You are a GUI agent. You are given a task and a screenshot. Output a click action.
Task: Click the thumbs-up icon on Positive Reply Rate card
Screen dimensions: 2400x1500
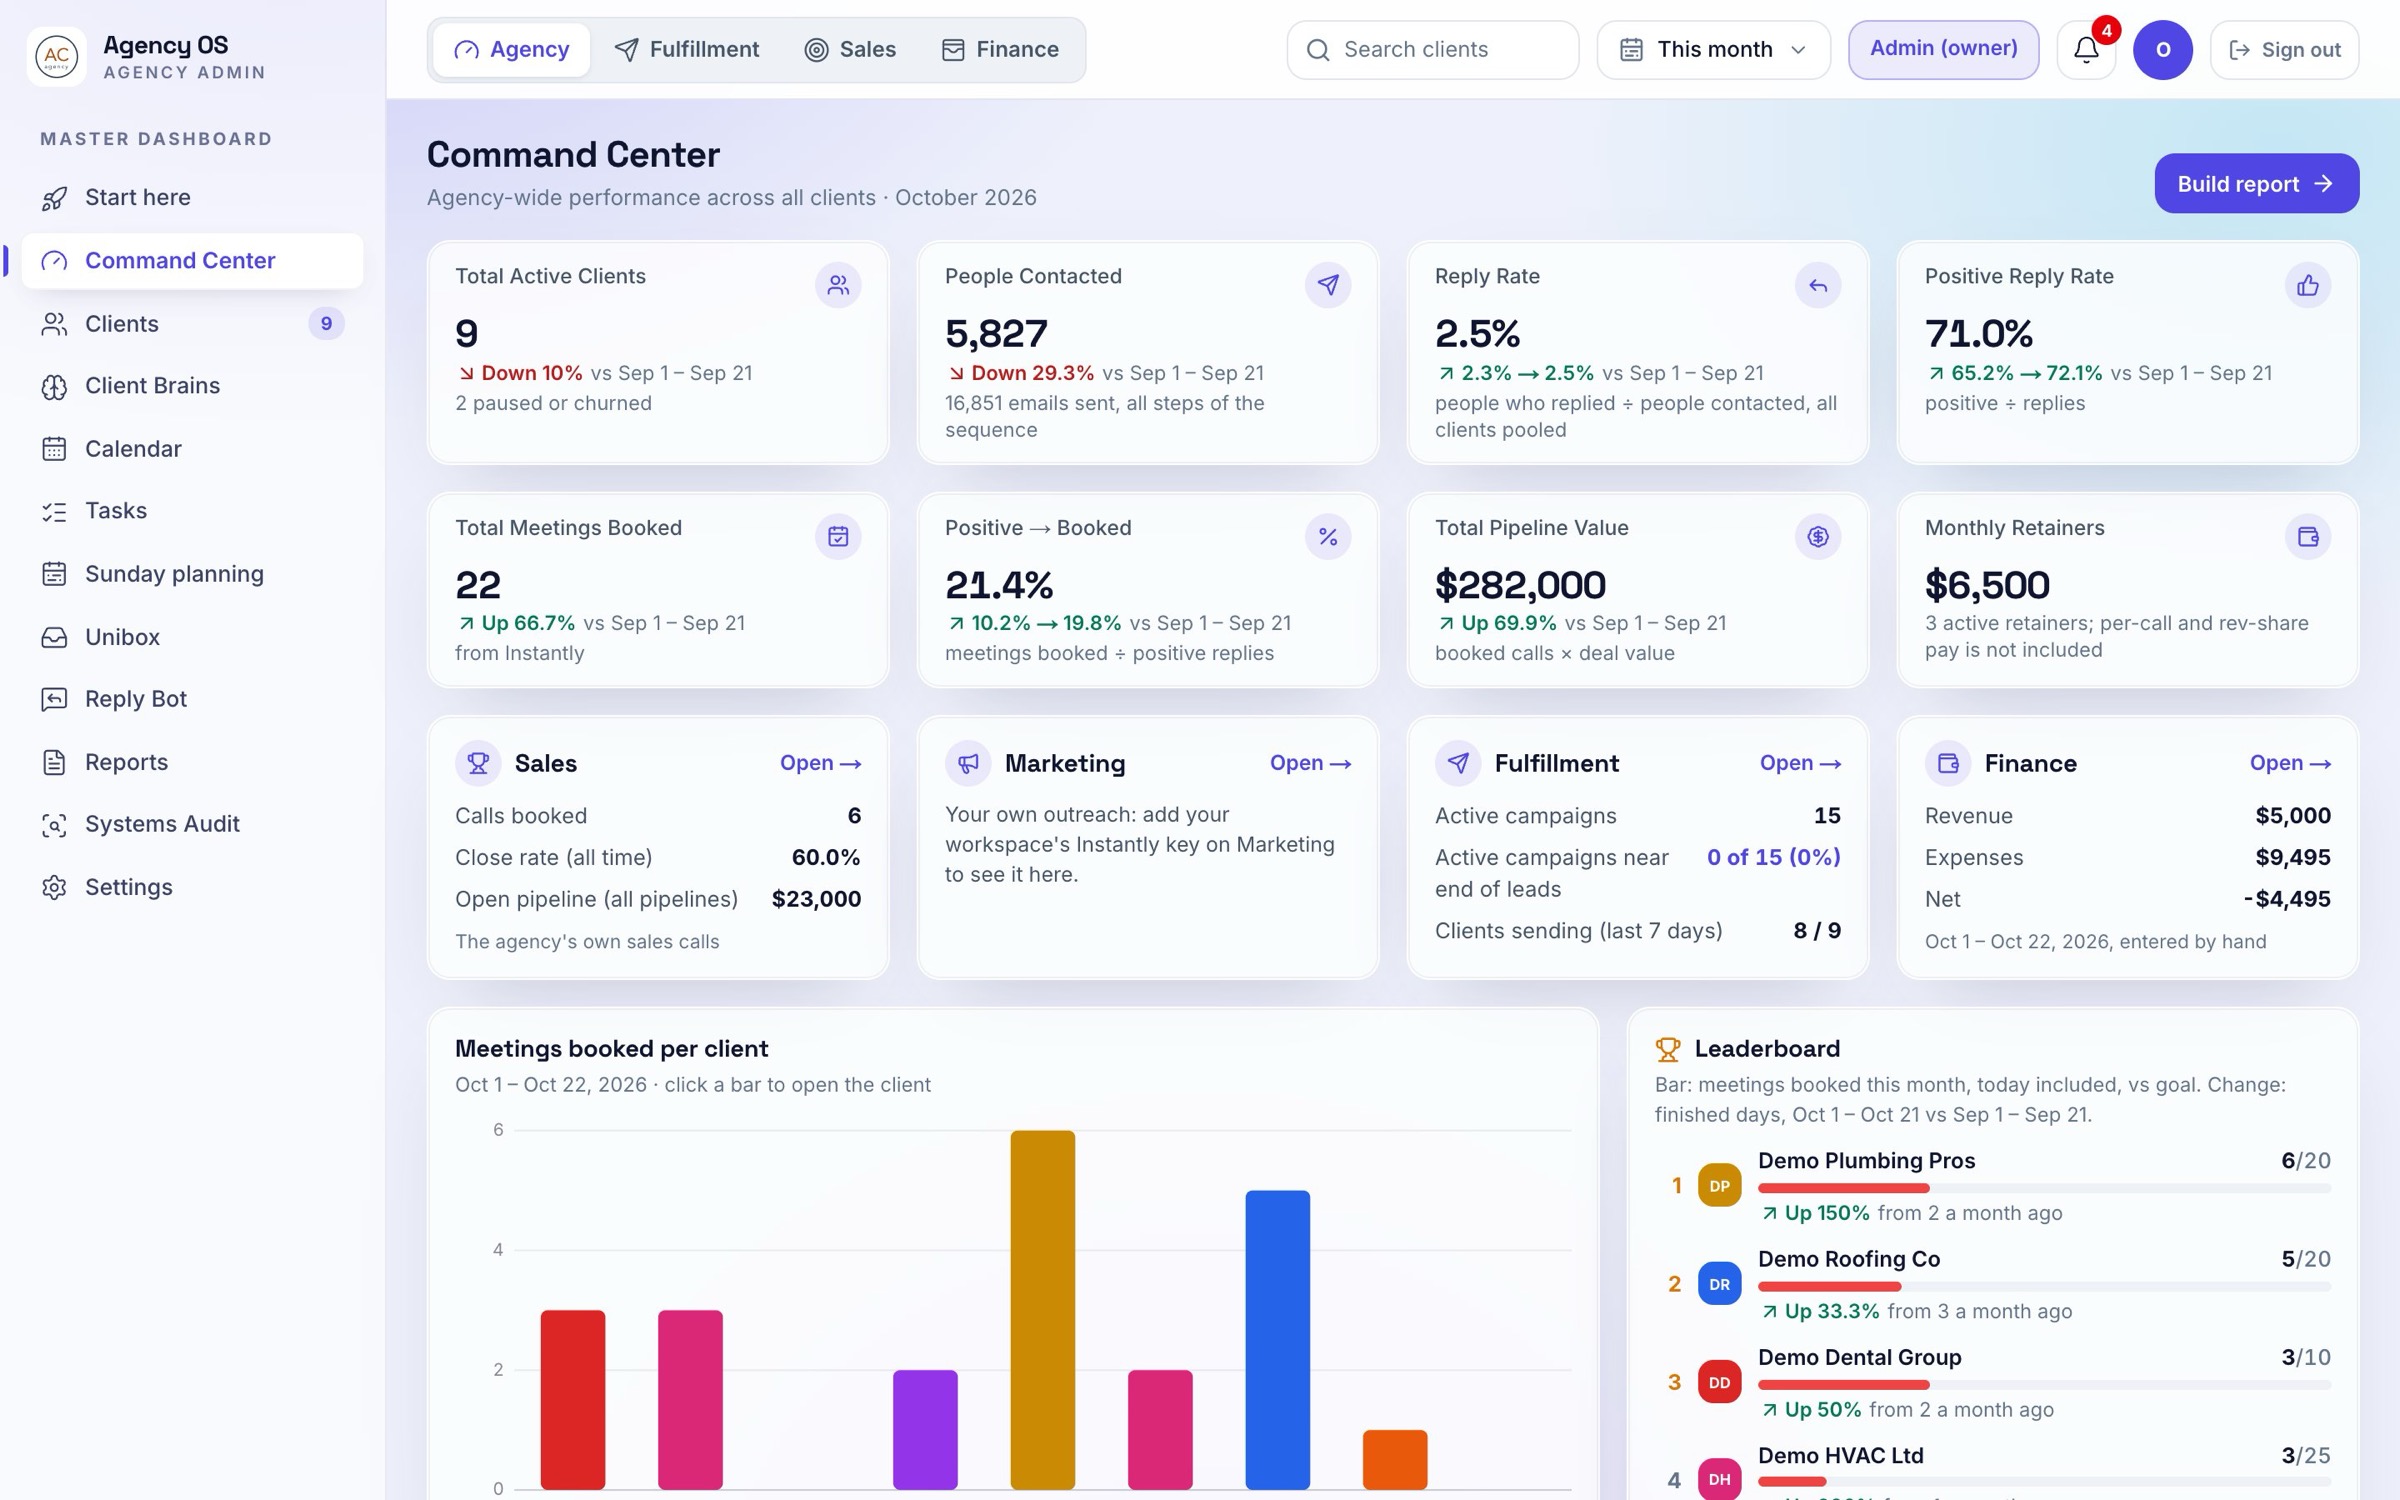[x=2308, y=286]
